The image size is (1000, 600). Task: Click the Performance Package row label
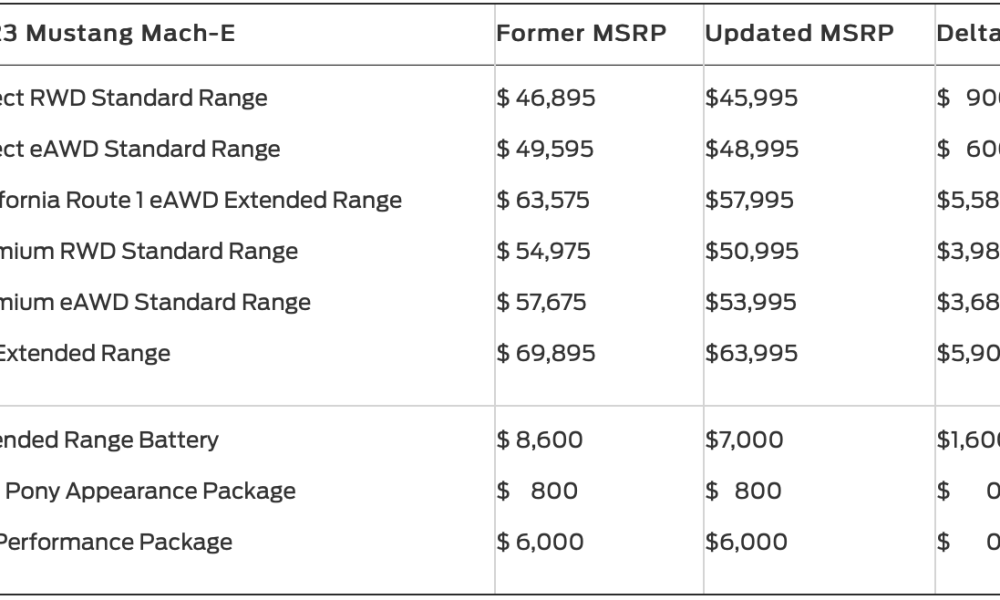[116, 542]
